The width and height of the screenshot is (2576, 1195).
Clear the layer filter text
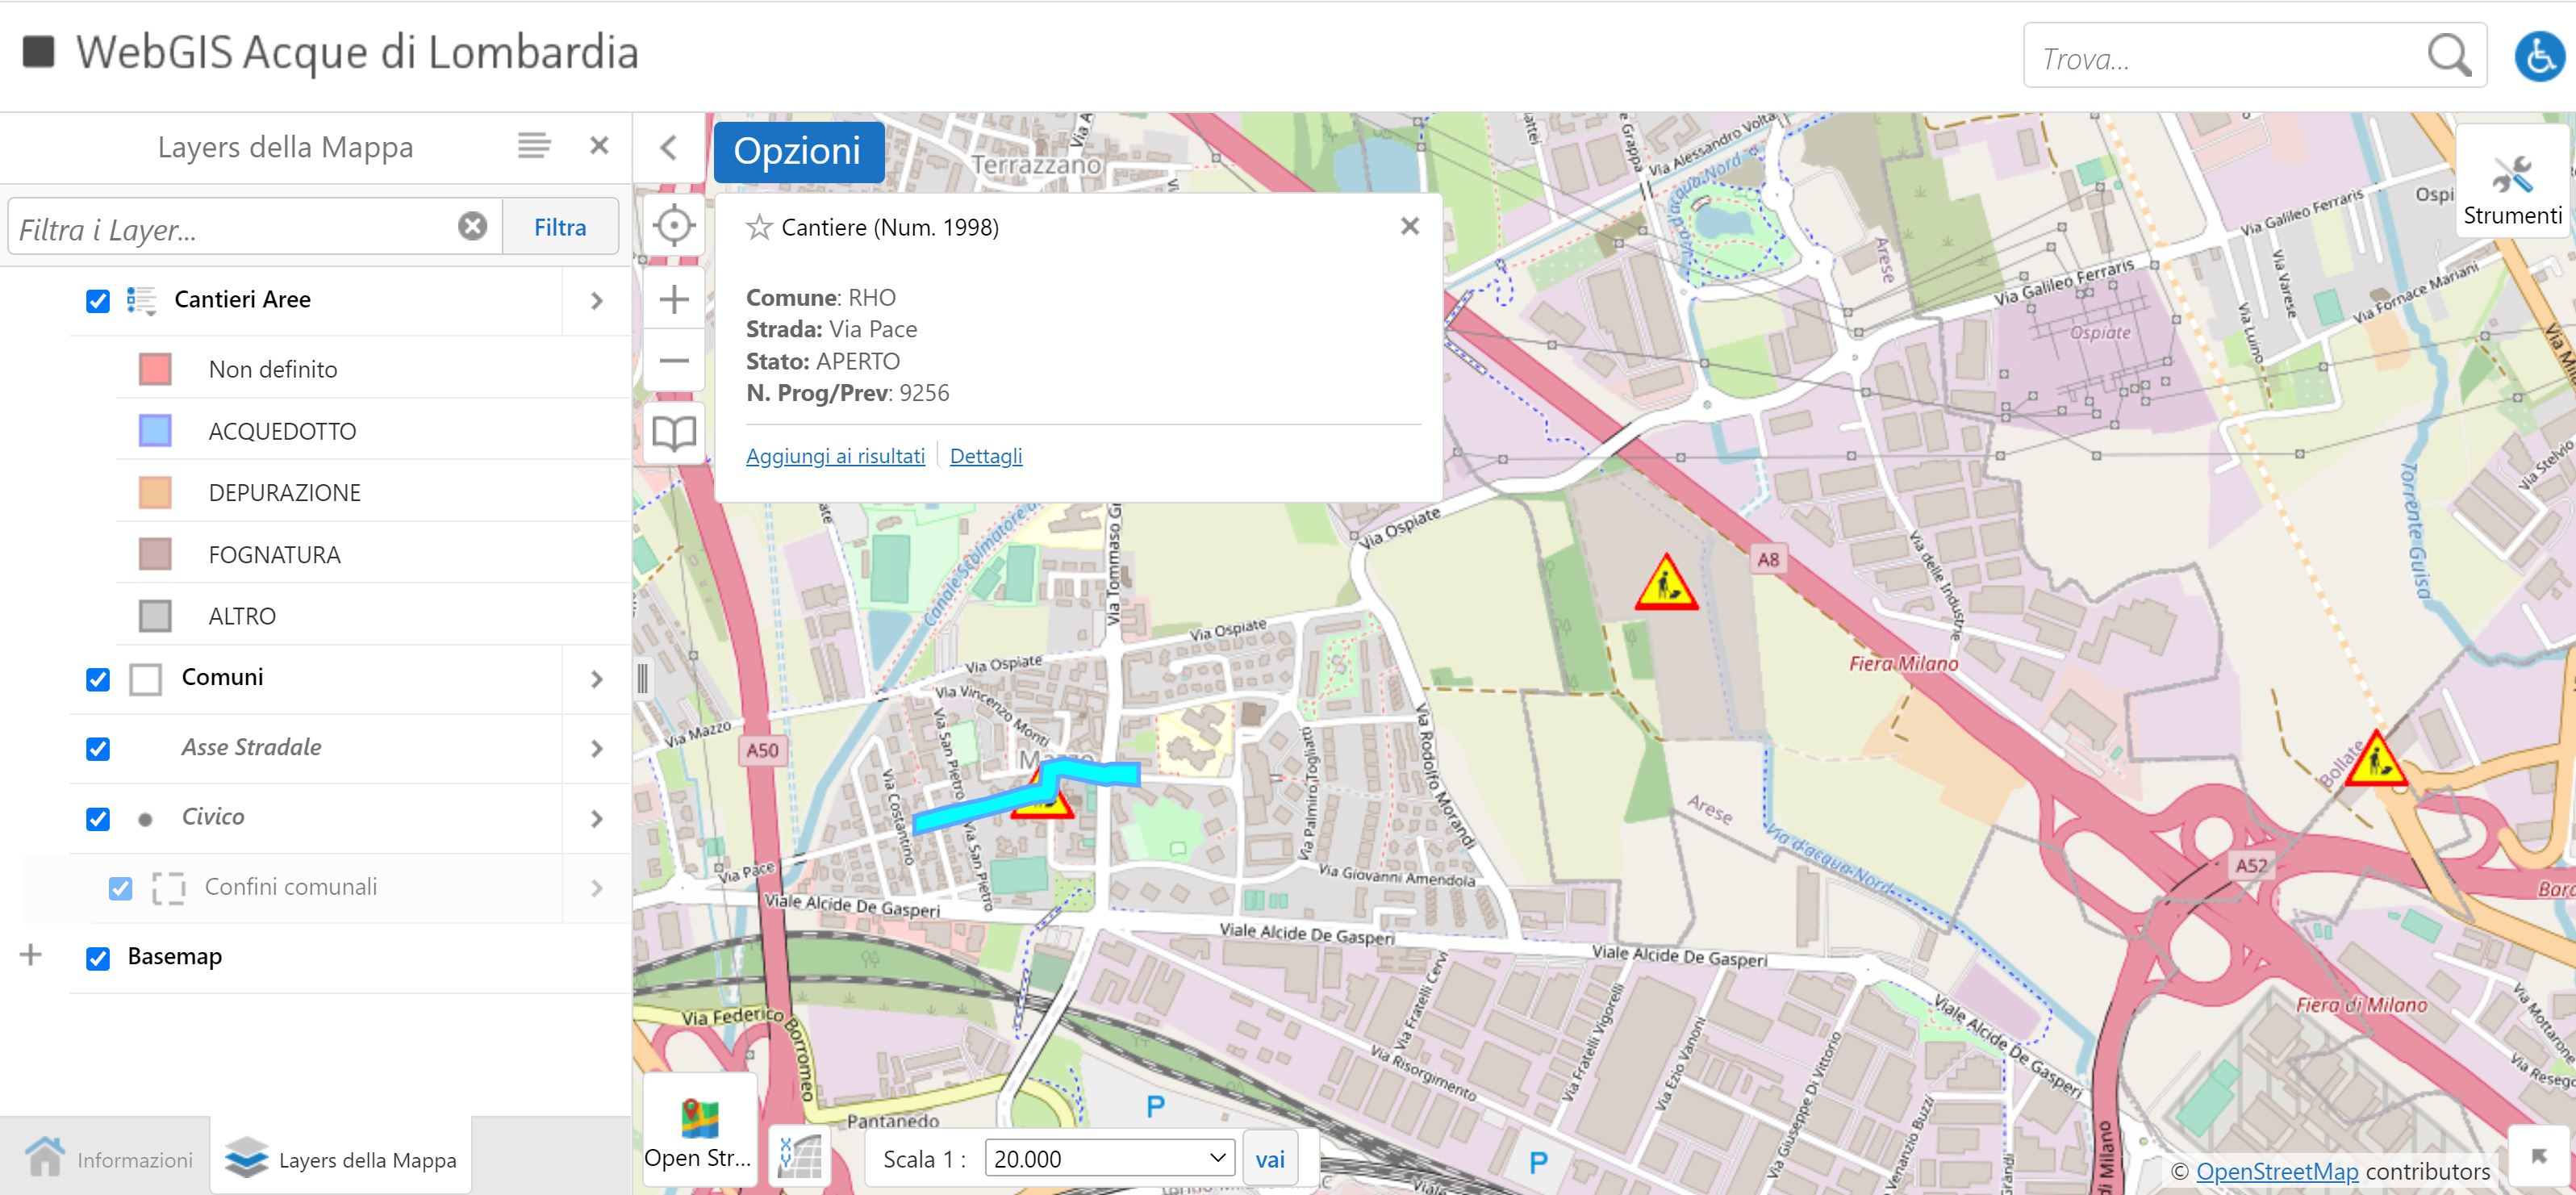473,226
